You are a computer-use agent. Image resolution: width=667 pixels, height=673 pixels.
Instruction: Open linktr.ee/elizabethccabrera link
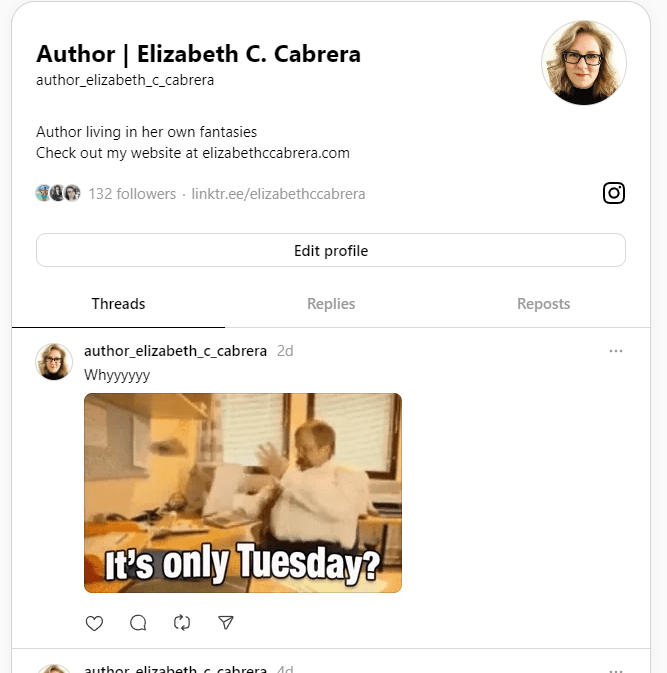click(x=278, y=194)
